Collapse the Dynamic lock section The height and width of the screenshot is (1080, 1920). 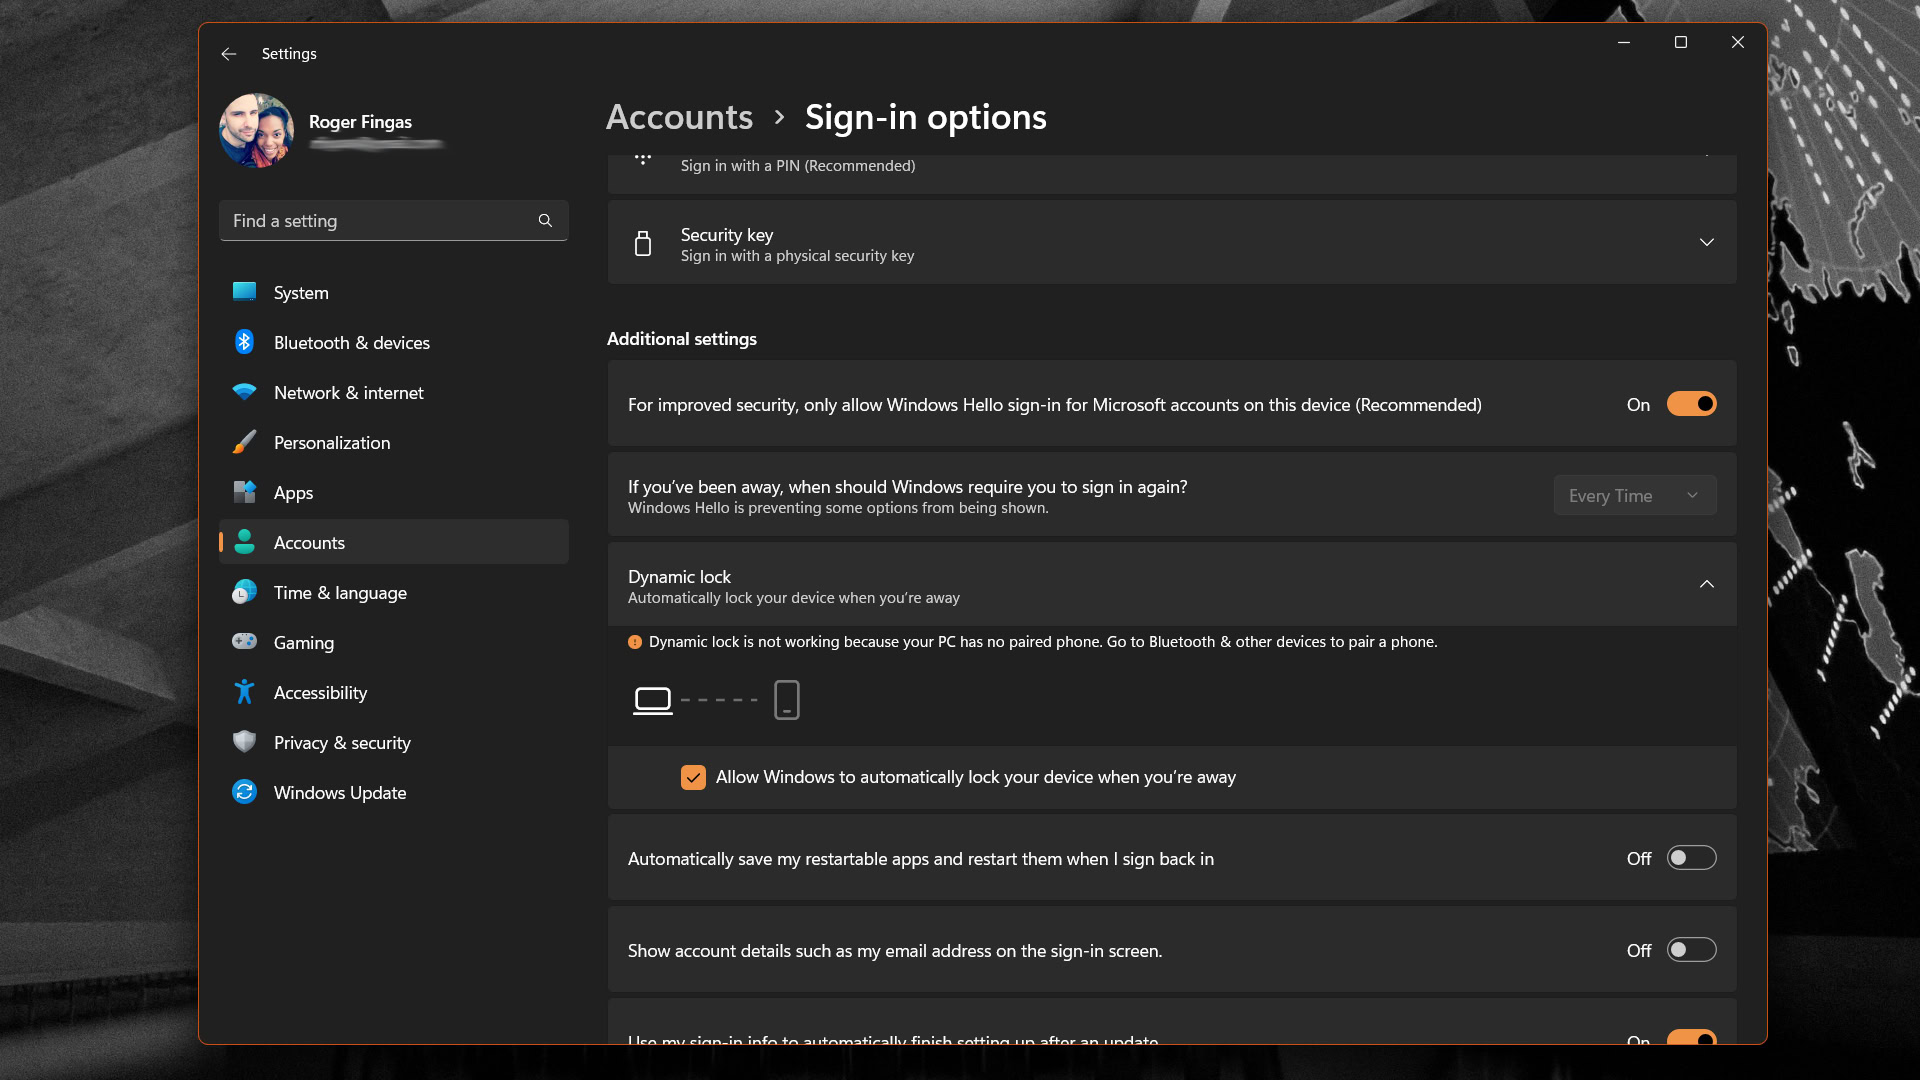pyautogui.click(x=1706, y=584)
